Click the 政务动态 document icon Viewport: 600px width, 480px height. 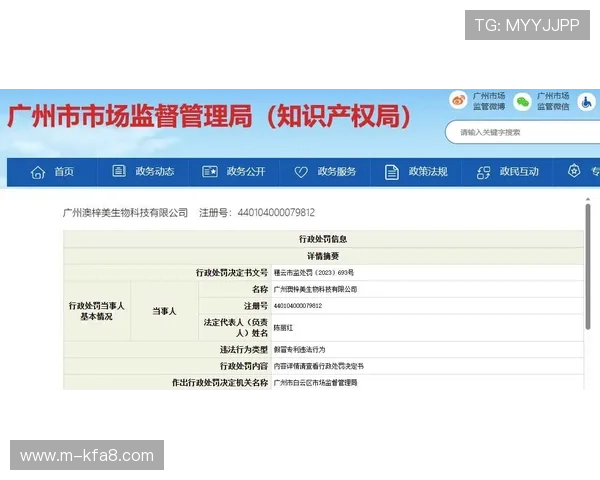click(119, 171)
